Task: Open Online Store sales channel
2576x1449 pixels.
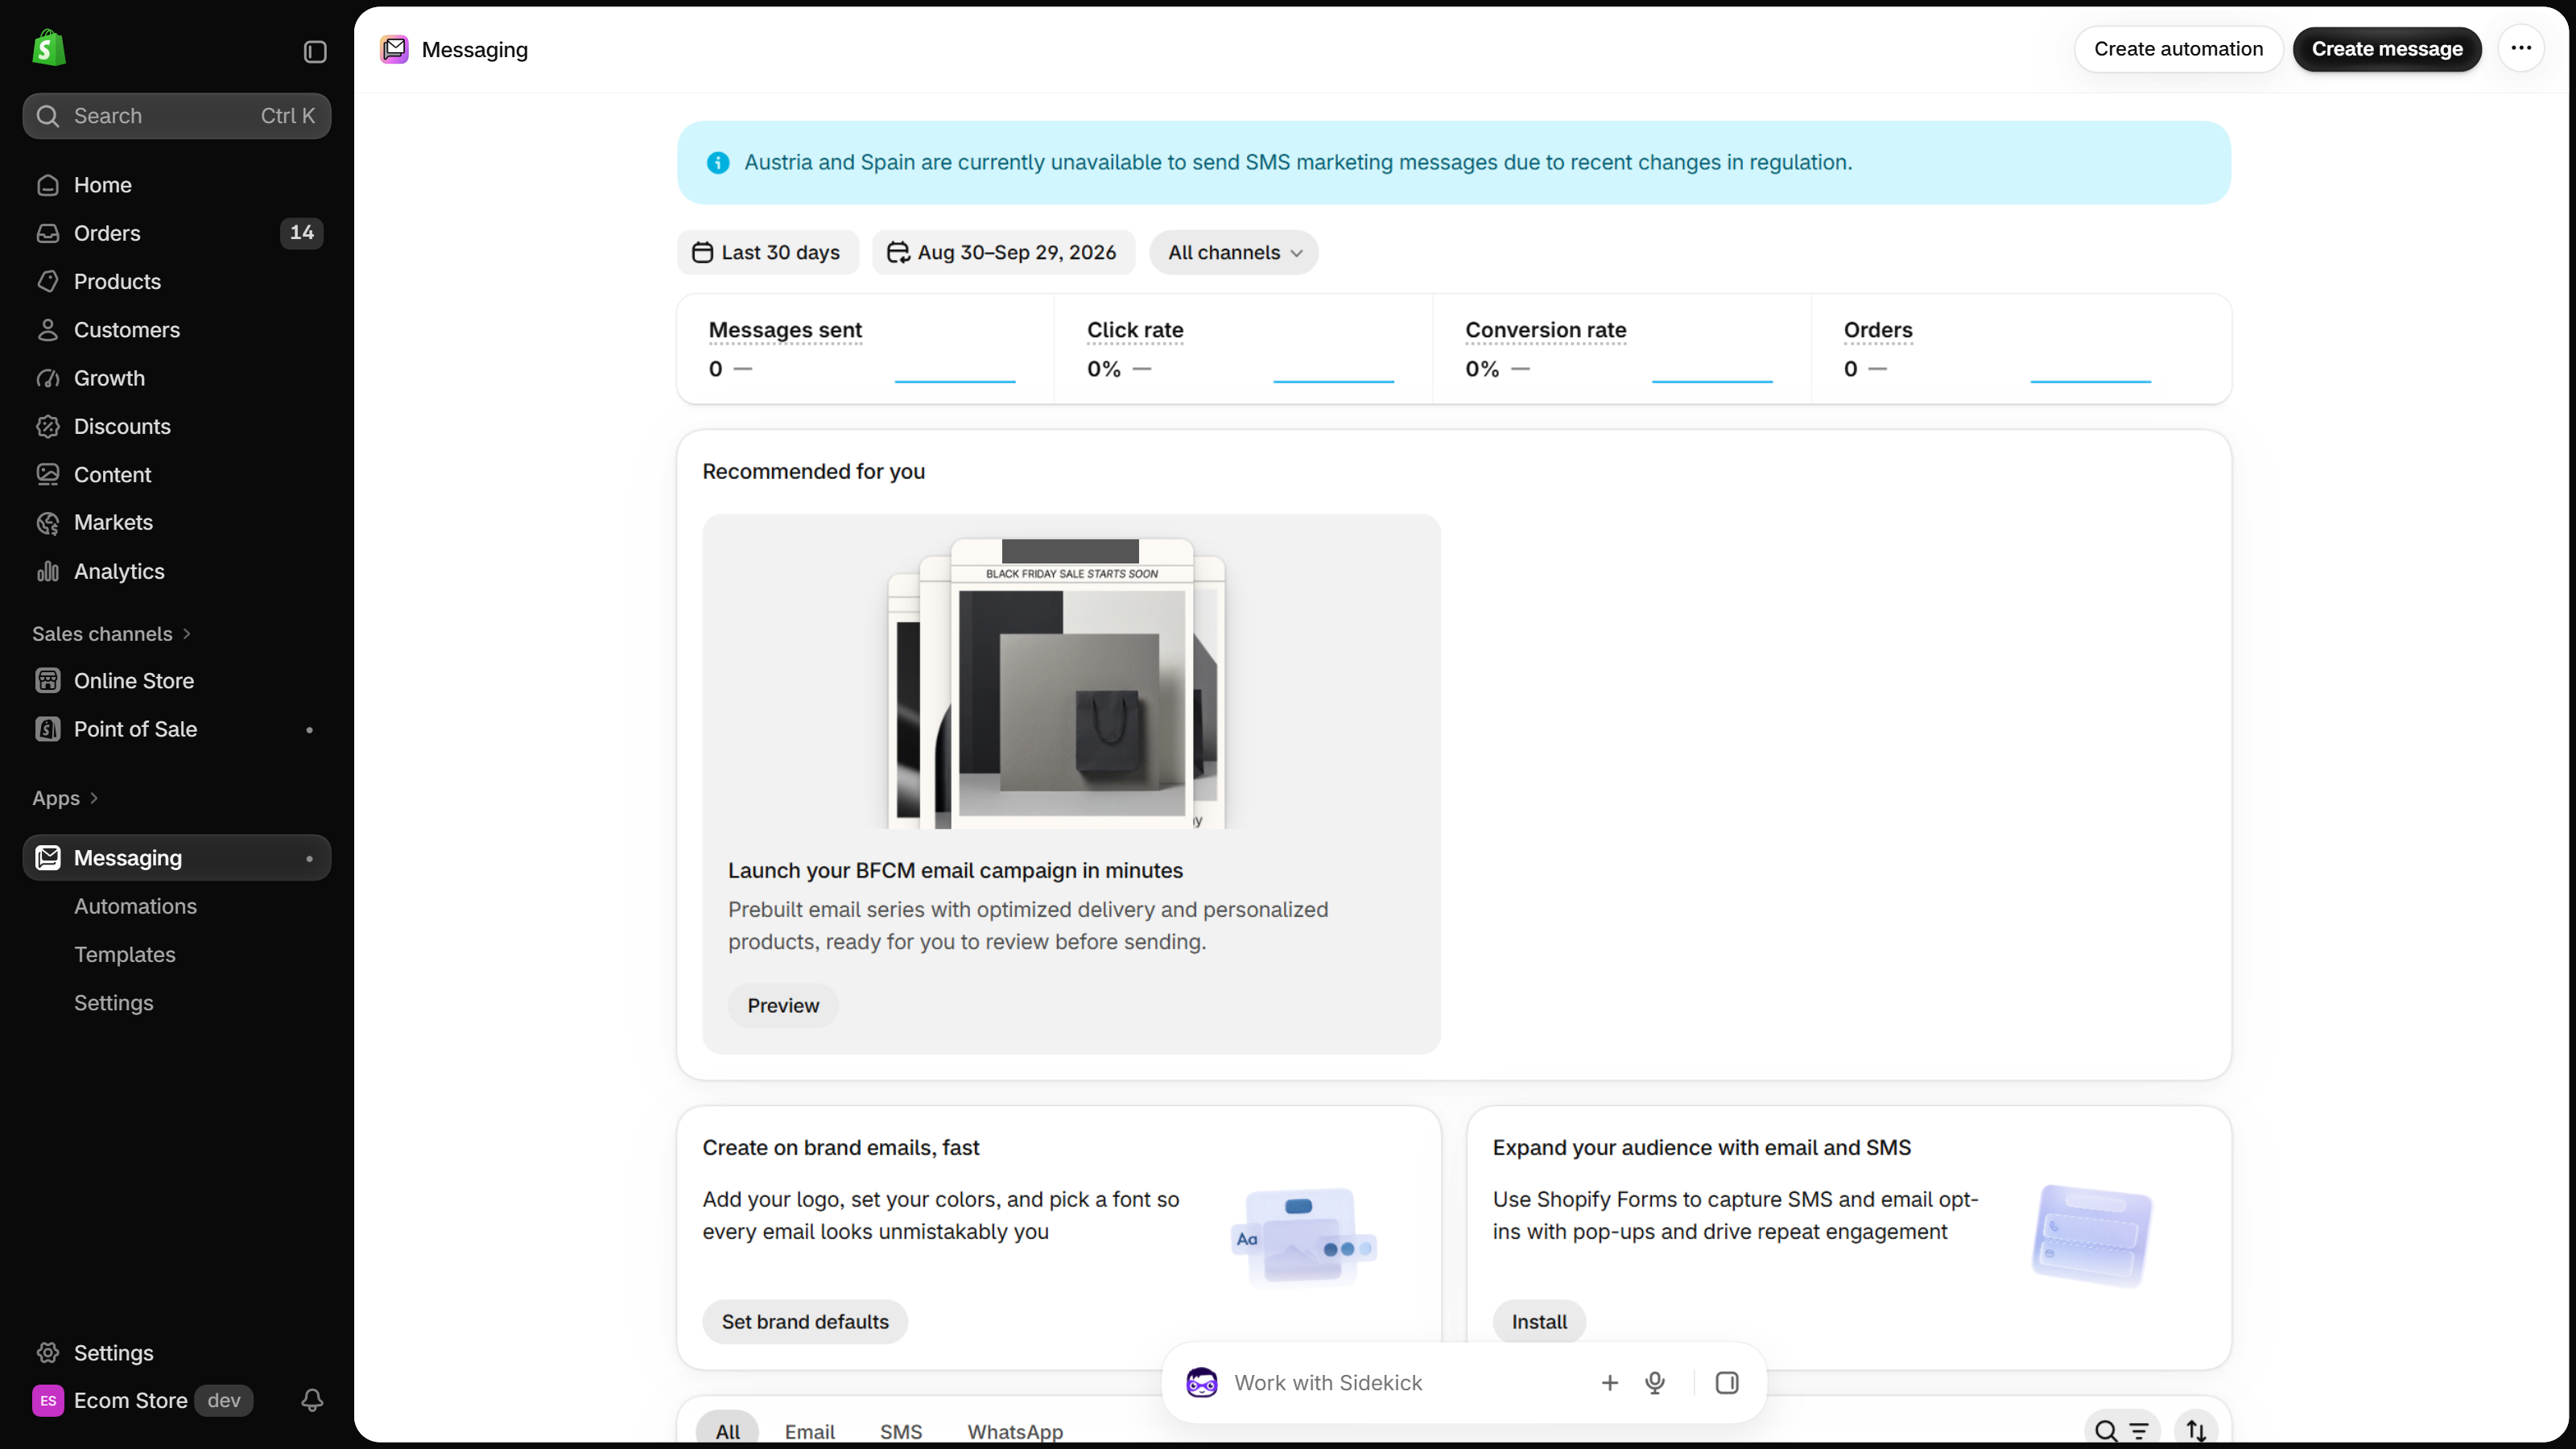Action: point(177,680)
